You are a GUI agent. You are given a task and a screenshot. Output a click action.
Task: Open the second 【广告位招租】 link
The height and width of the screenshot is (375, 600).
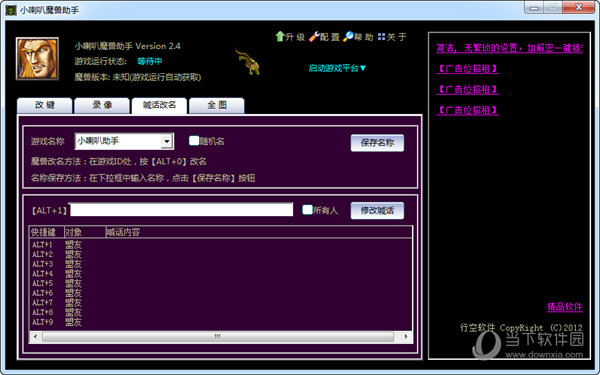click(467, 90)
